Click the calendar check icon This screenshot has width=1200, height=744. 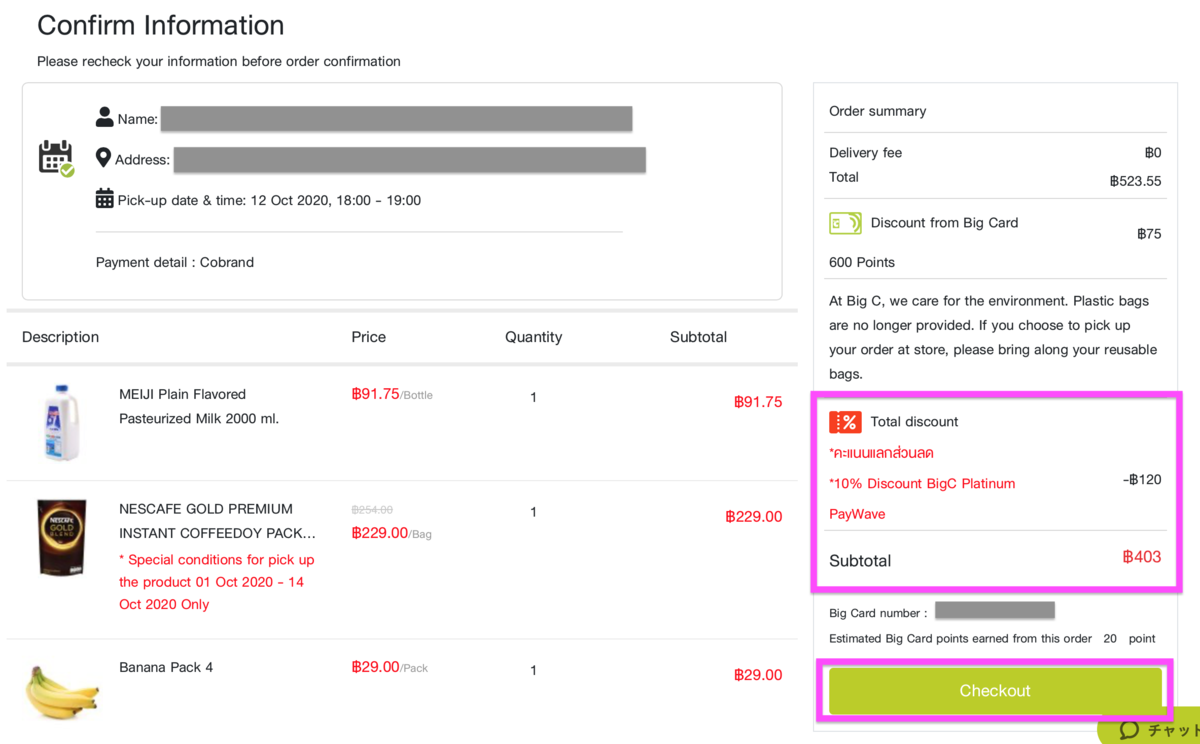coord(56,159)
